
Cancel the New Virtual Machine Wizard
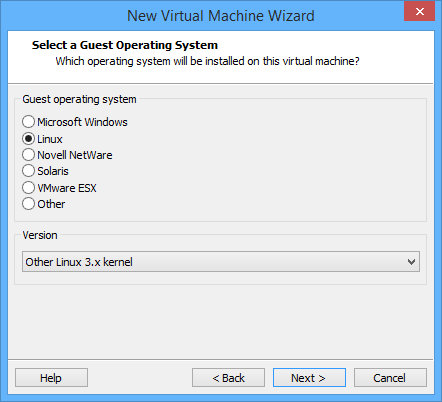[390, 378]
